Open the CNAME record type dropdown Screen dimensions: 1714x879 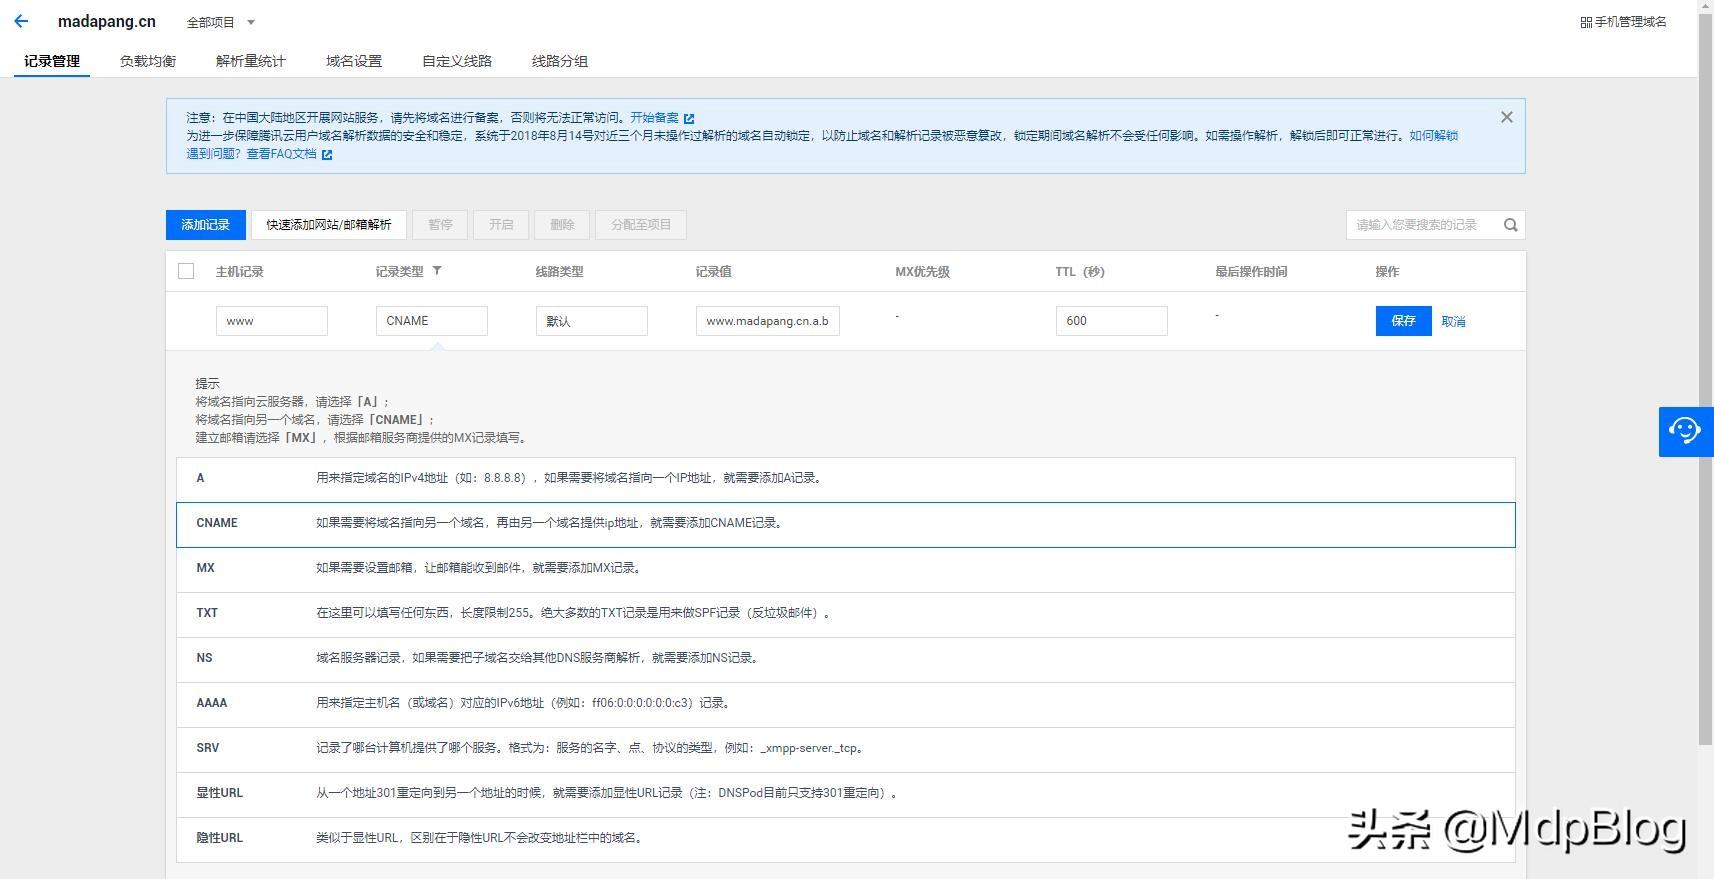431,321
